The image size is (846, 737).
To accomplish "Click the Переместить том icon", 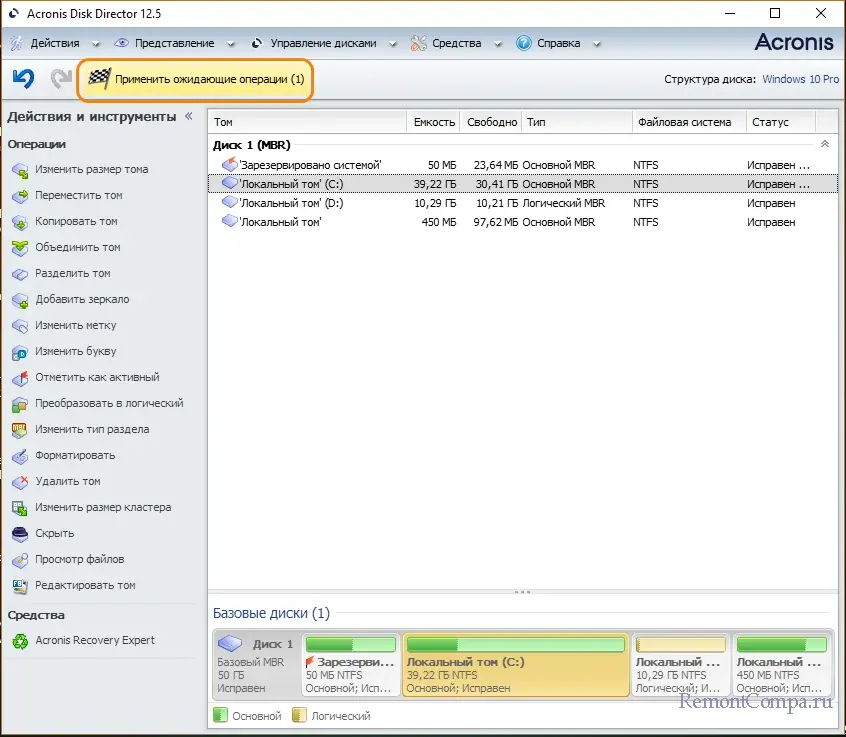I will [20, 196].
